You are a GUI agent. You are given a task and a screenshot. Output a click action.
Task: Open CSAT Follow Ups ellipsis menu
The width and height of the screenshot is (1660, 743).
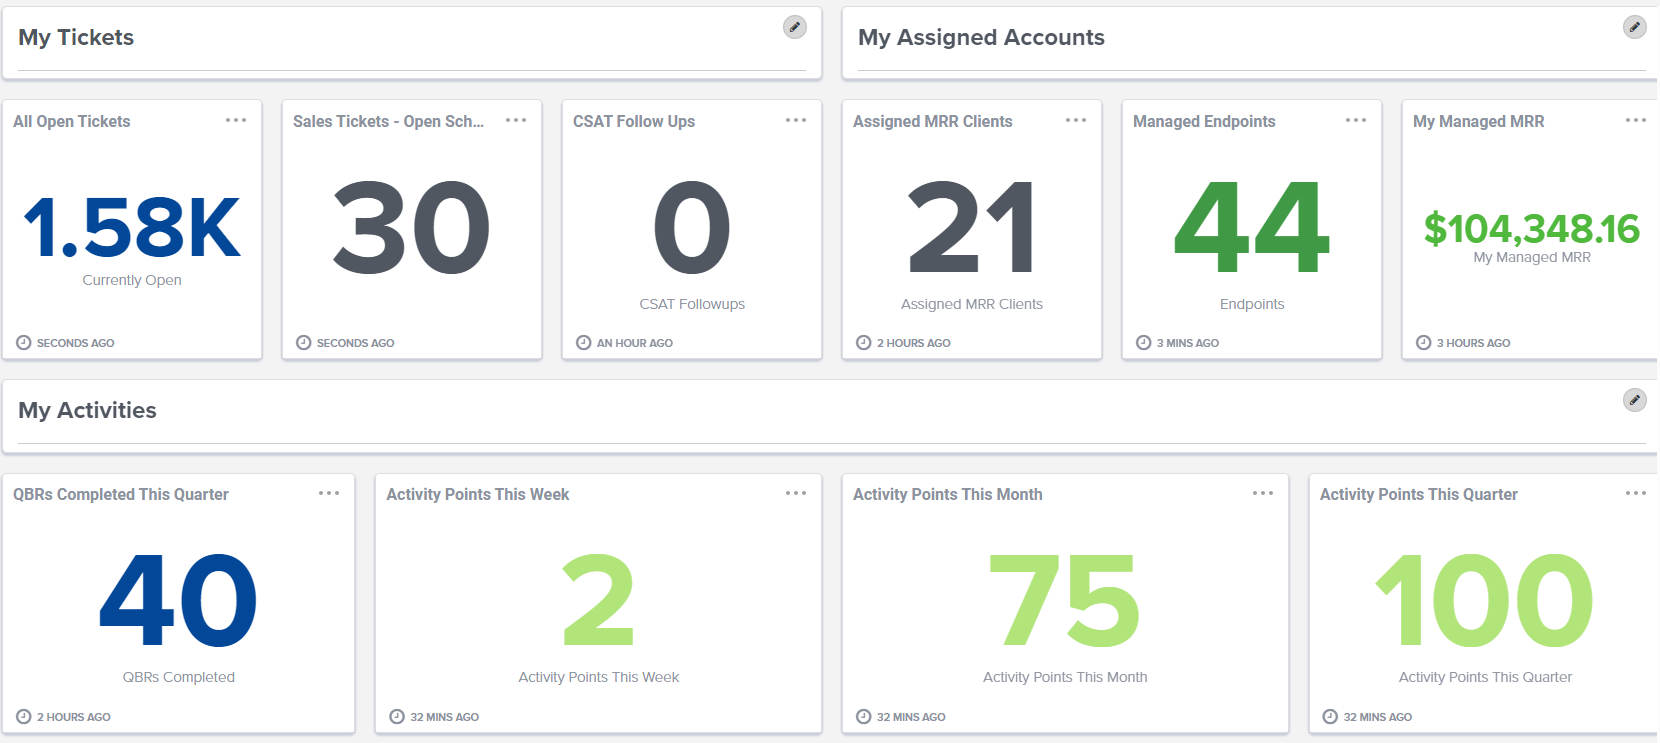point(796,120)
